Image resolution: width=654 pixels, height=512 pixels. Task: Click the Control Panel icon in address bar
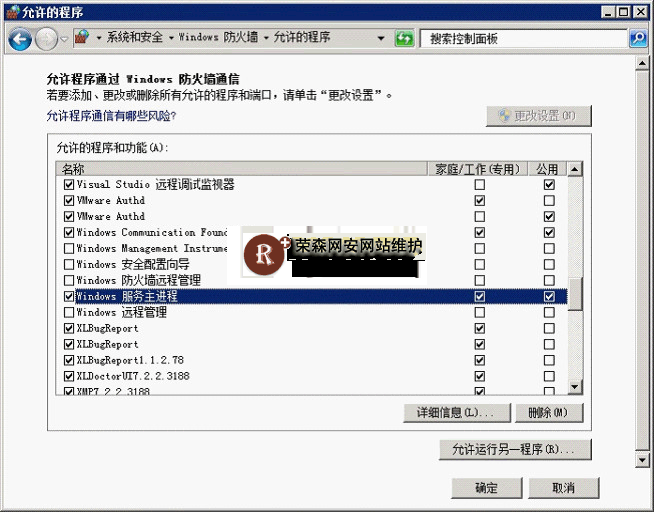(x=82, y=38)
